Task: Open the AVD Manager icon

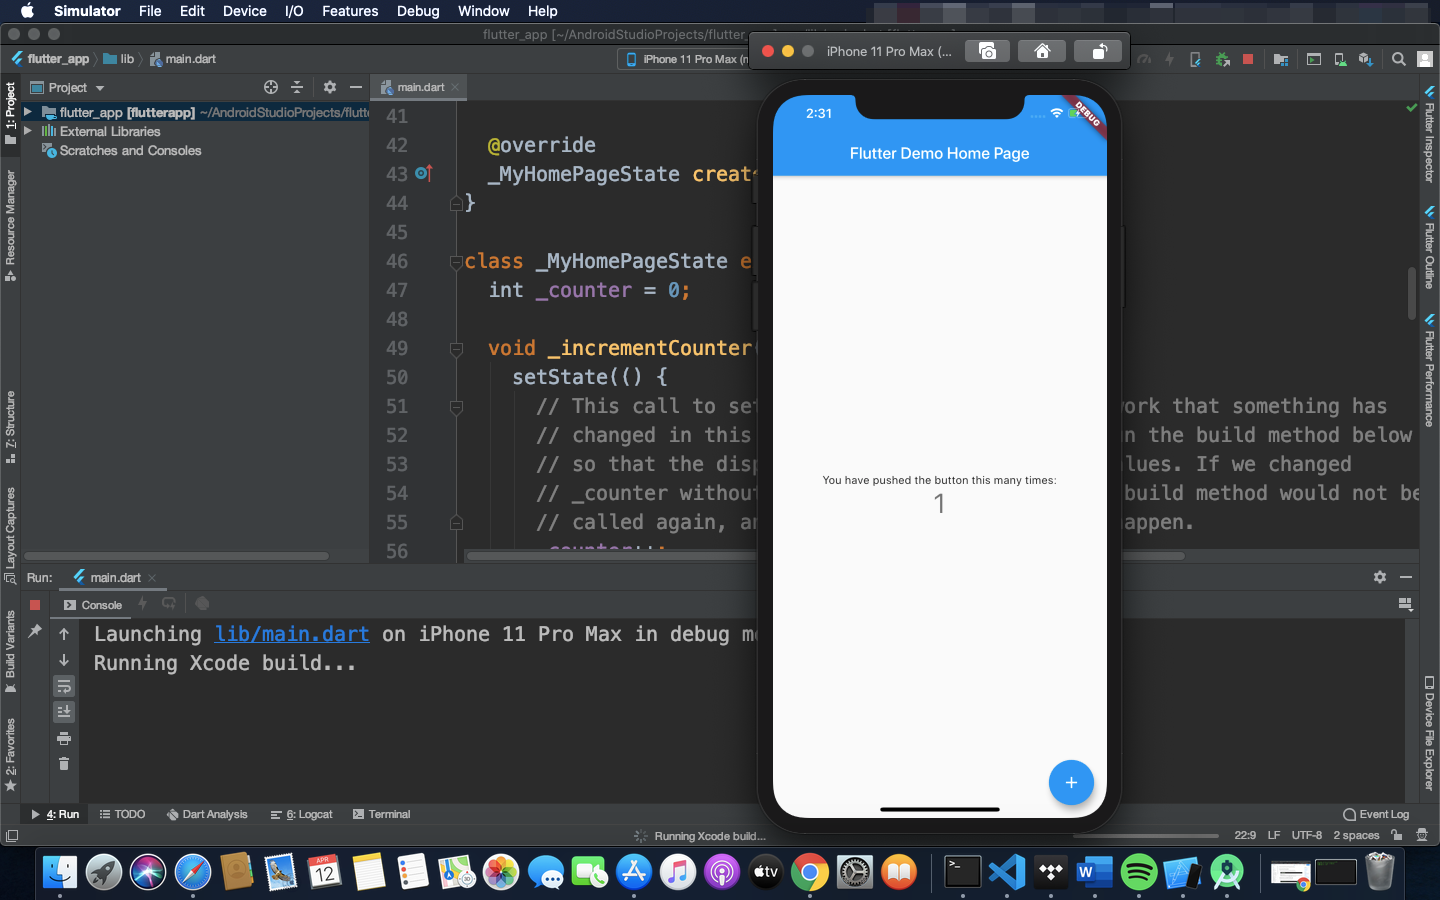Action: [1340, 59]
